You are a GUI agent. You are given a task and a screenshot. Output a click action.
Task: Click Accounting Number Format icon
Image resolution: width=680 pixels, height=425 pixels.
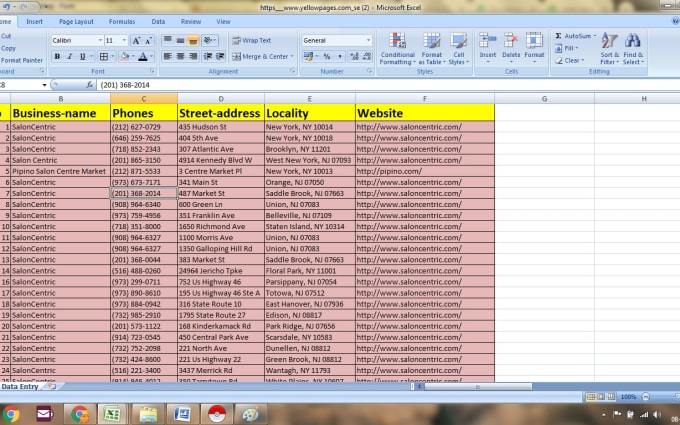[x=308, y=56]
